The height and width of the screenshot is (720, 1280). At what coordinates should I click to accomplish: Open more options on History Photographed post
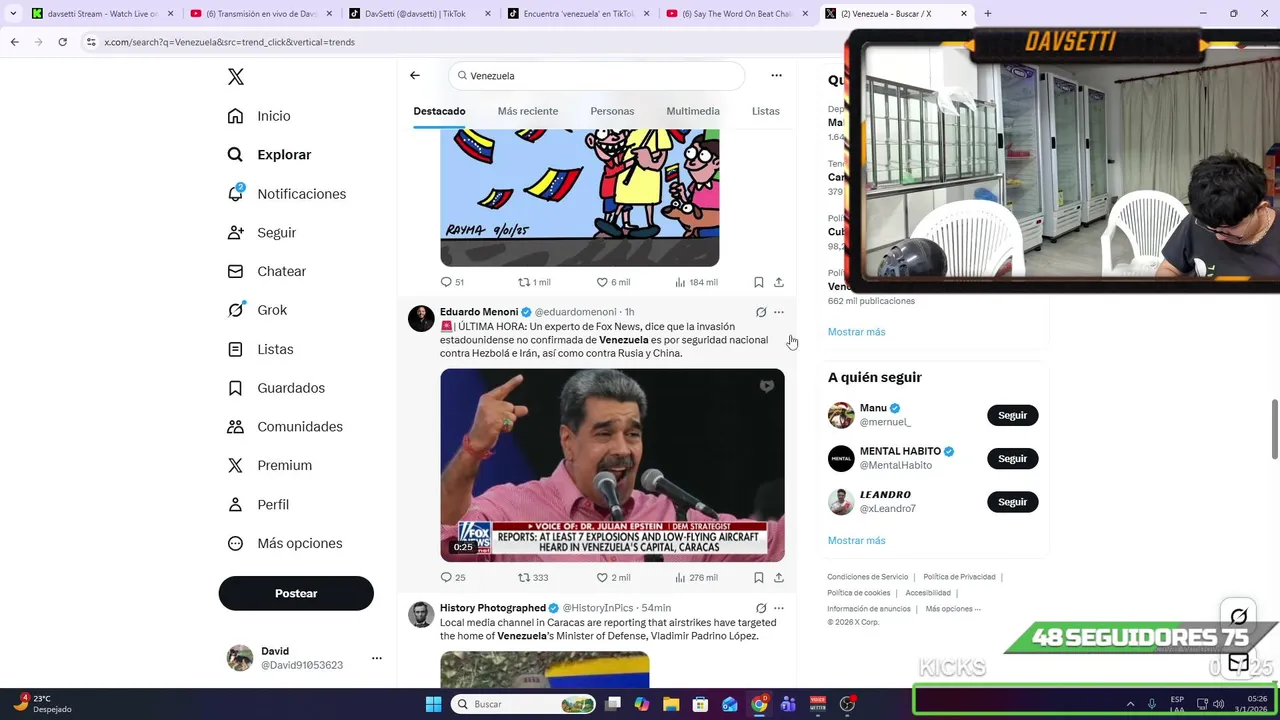coord(779,608)
